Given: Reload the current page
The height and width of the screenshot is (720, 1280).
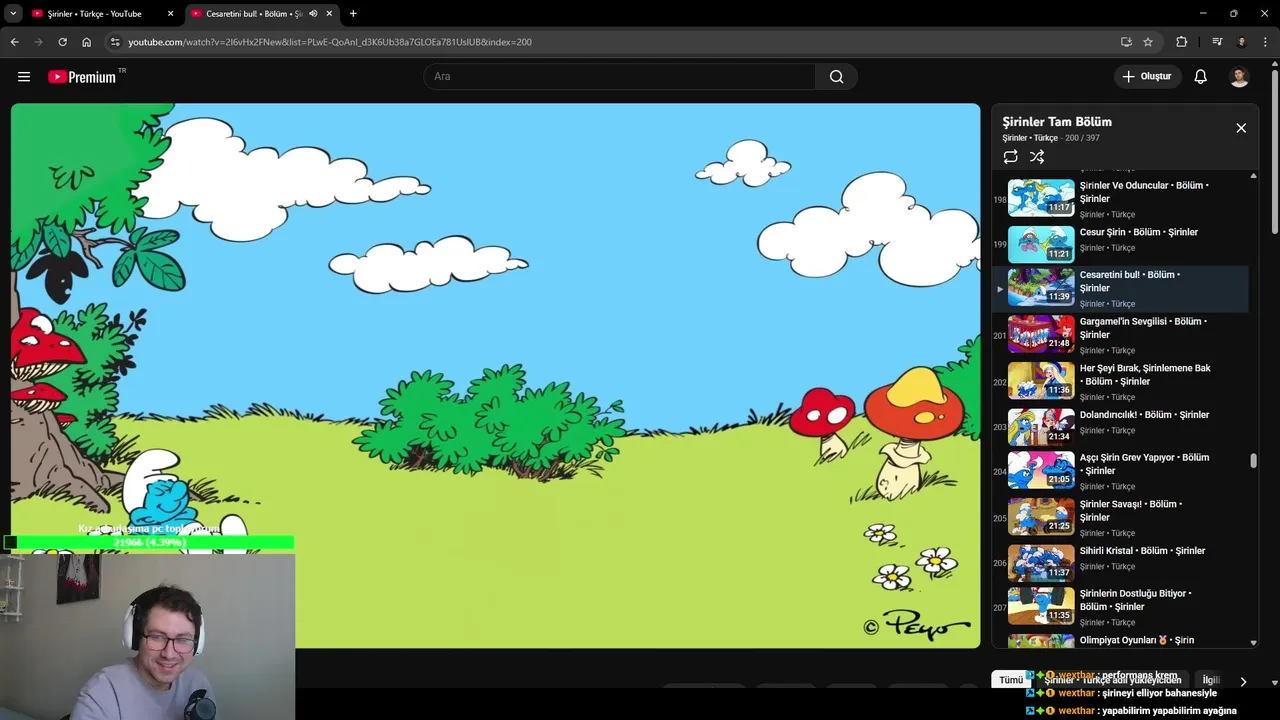Looking at the screenshot, I should click(62, 42).
